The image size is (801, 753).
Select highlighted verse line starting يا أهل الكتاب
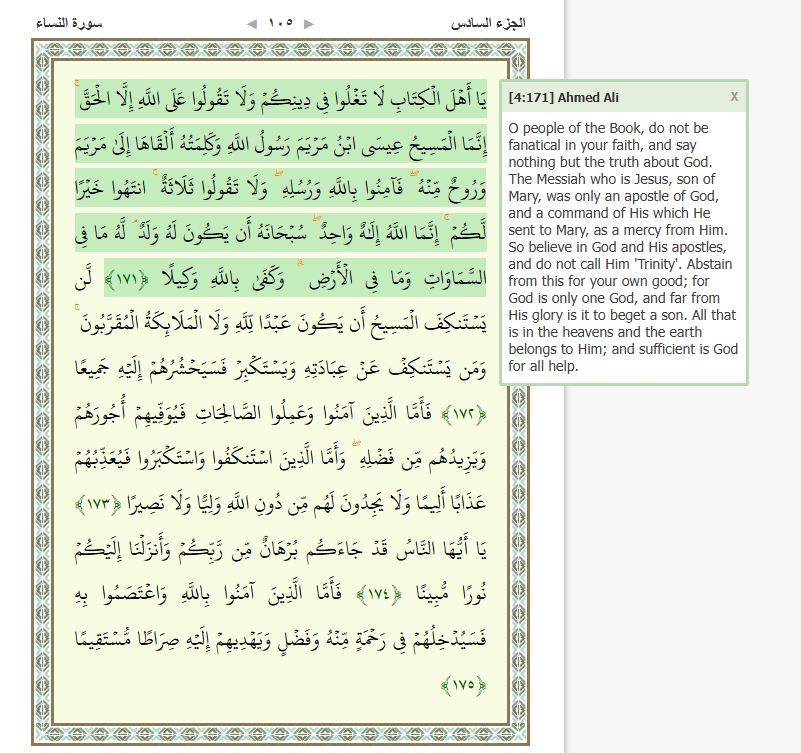click(x=281, y=99)
